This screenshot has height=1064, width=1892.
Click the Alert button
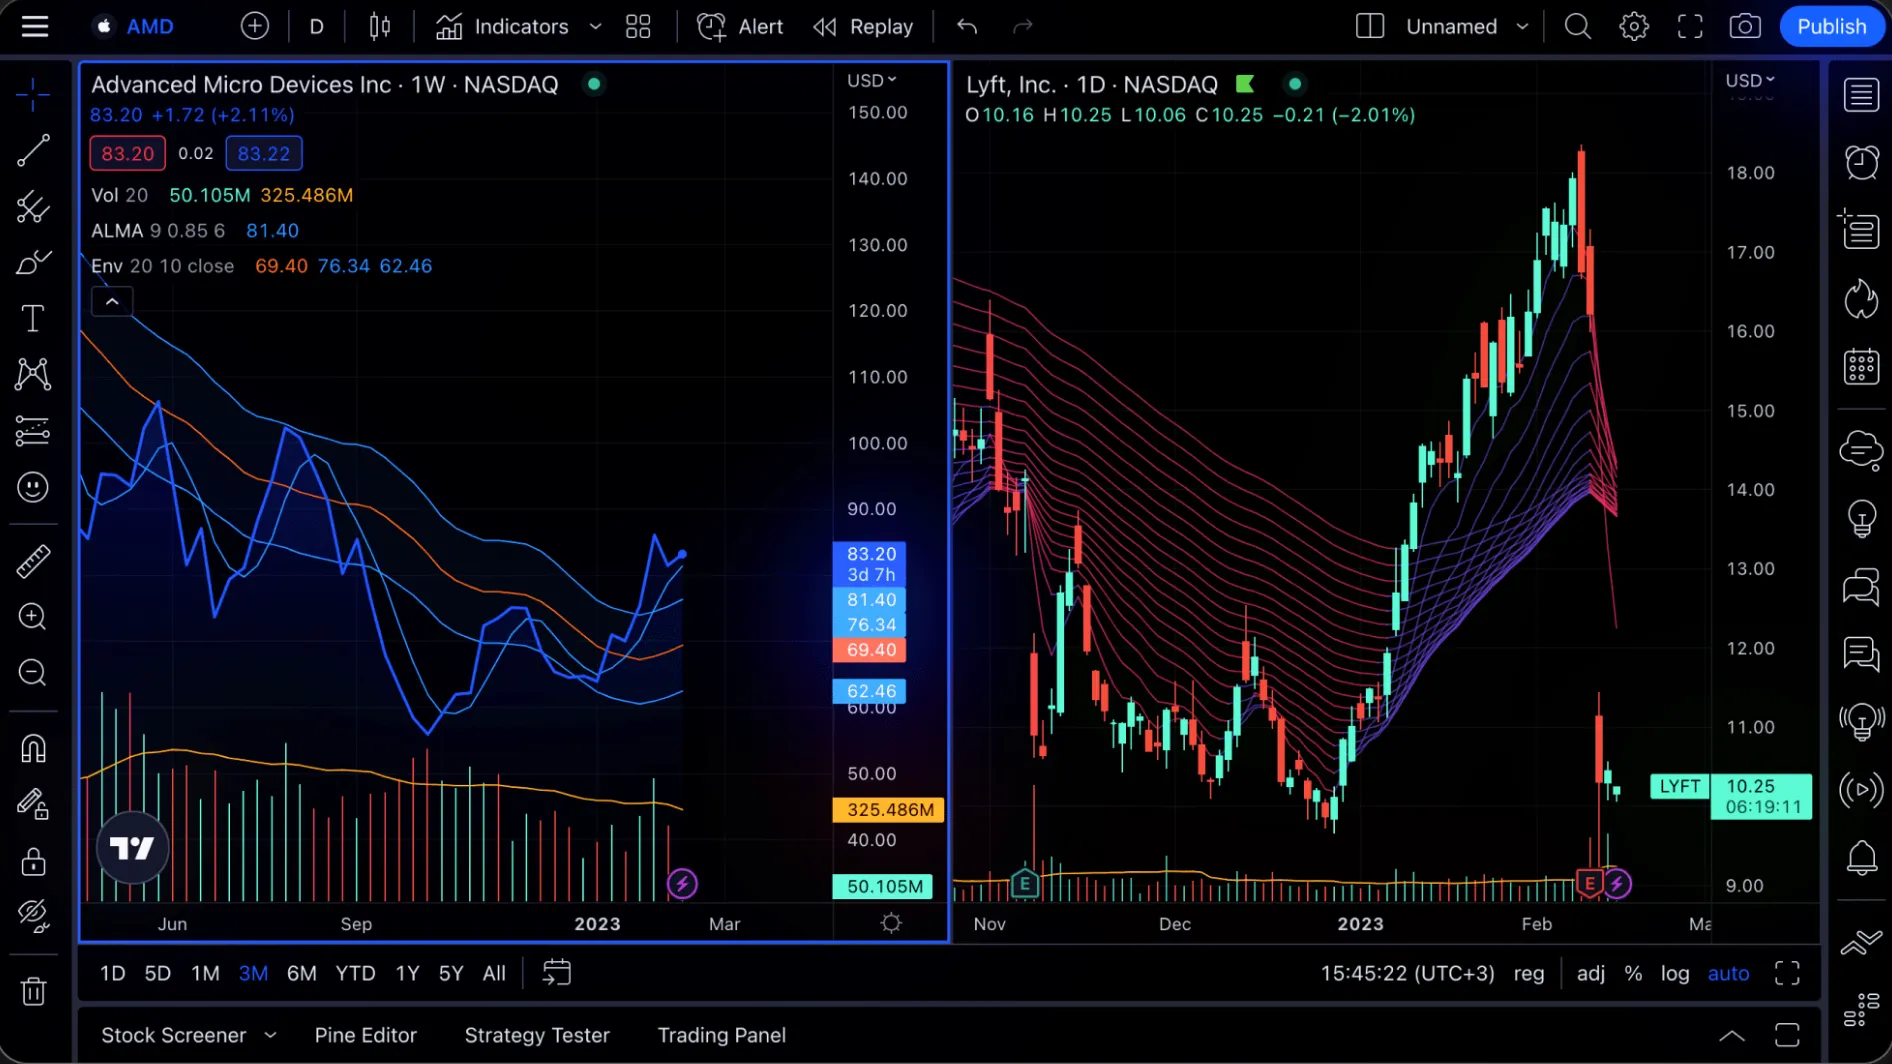tap(740, 27)
